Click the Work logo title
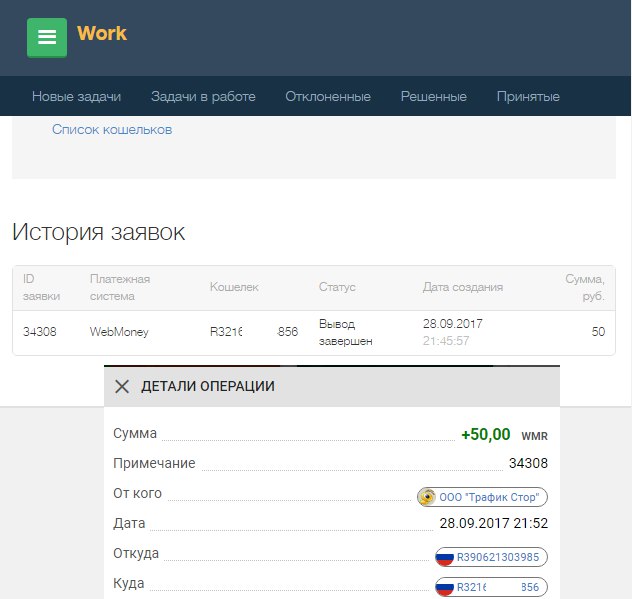The width and height of the screenshot is (632, 599). click(x=102, y=33)
